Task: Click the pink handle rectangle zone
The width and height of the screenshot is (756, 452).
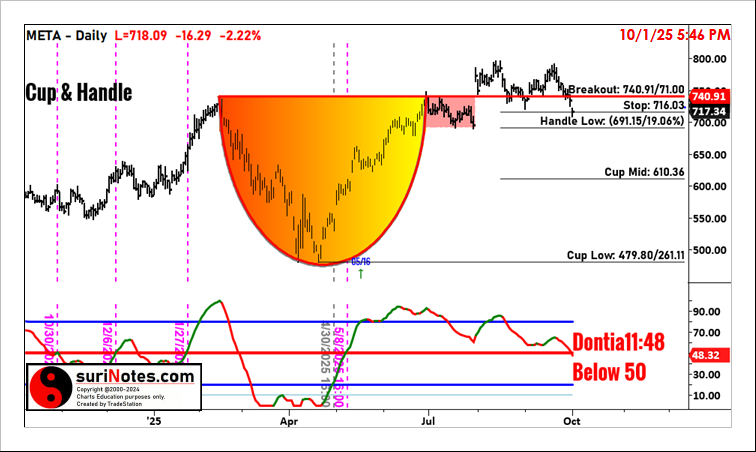Action: pos(450,112)
